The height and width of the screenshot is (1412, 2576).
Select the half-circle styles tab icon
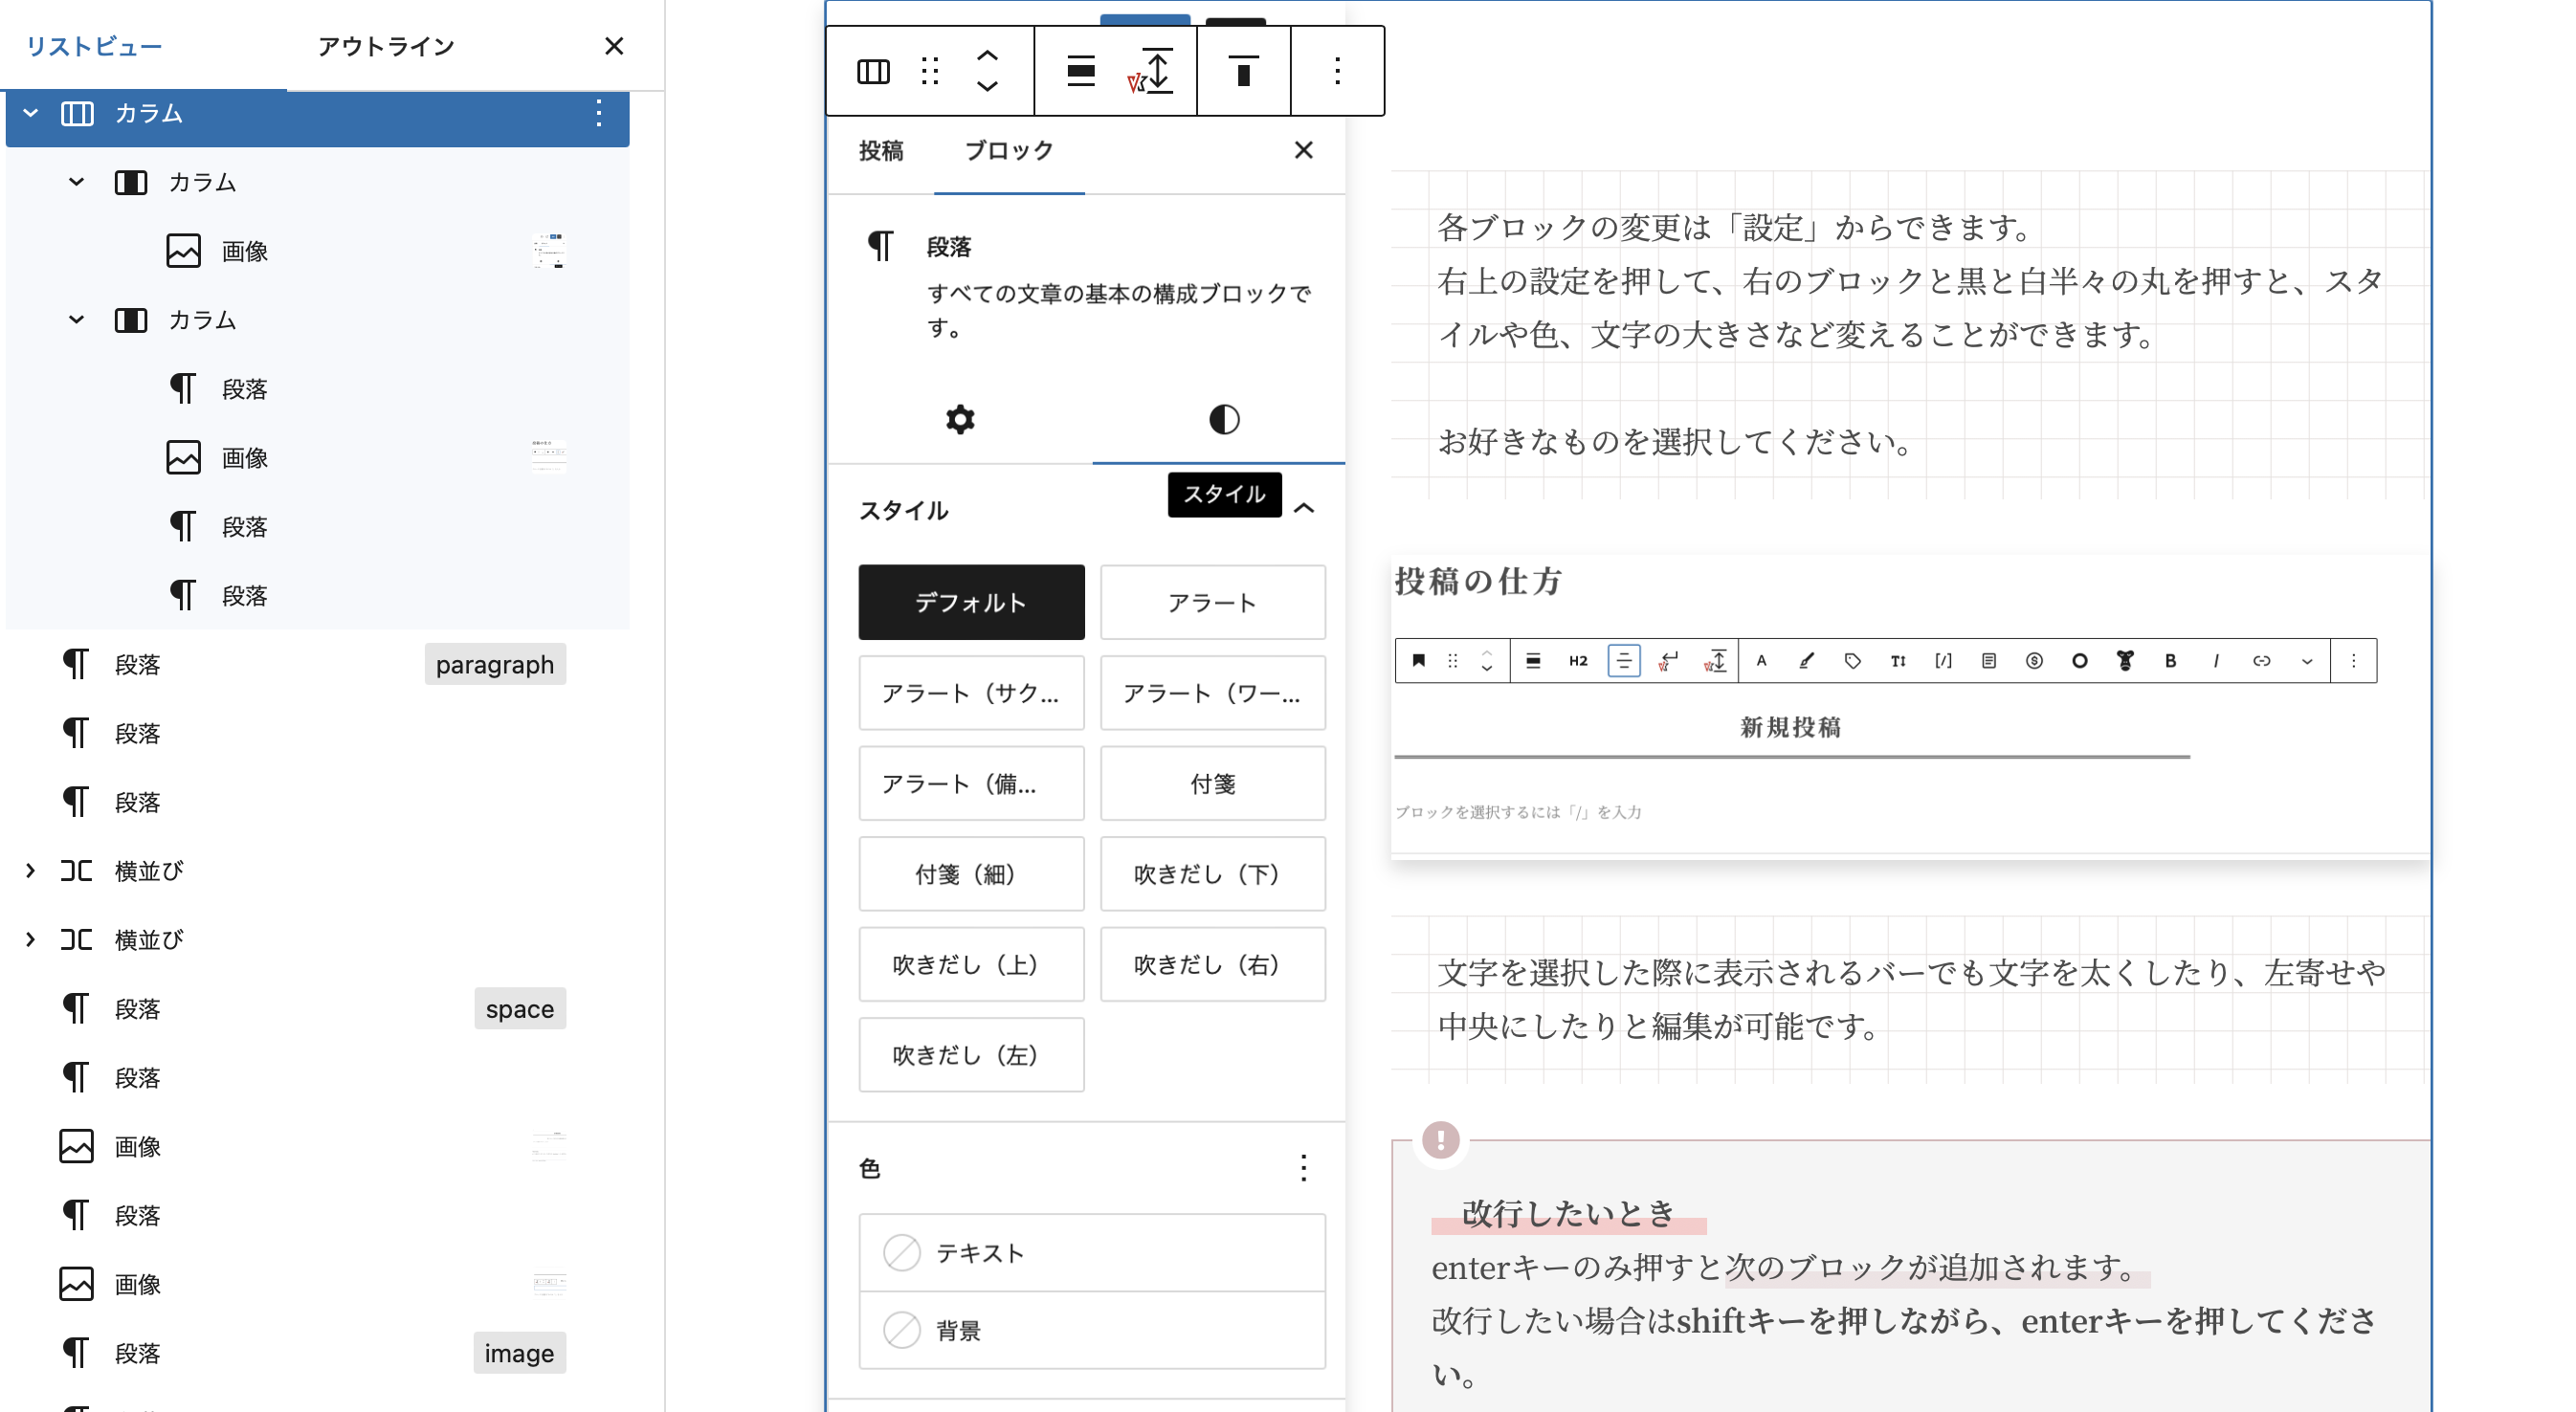point(1223,419)
